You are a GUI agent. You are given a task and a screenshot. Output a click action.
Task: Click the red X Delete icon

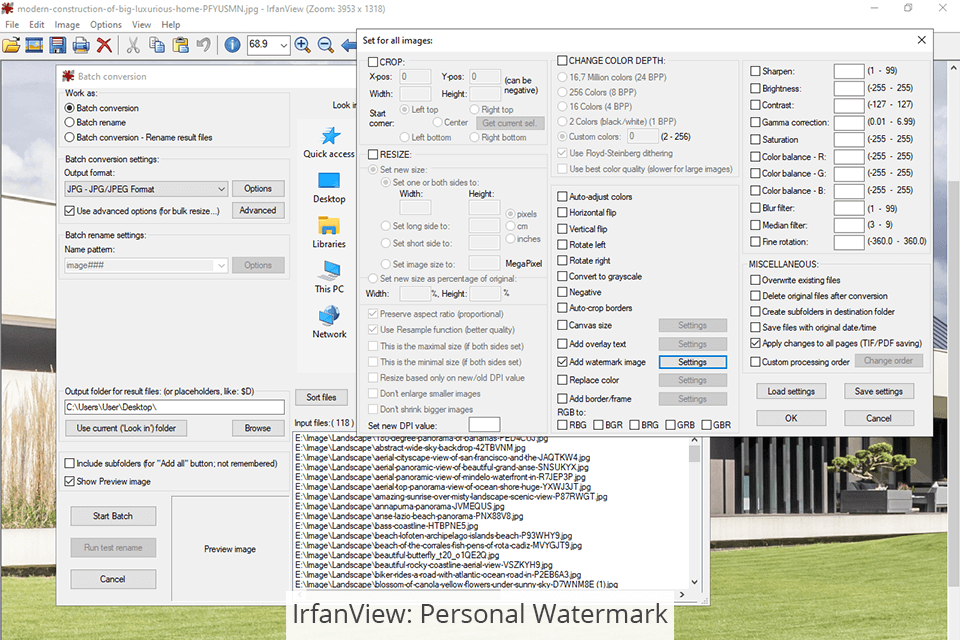coord(105,45)
